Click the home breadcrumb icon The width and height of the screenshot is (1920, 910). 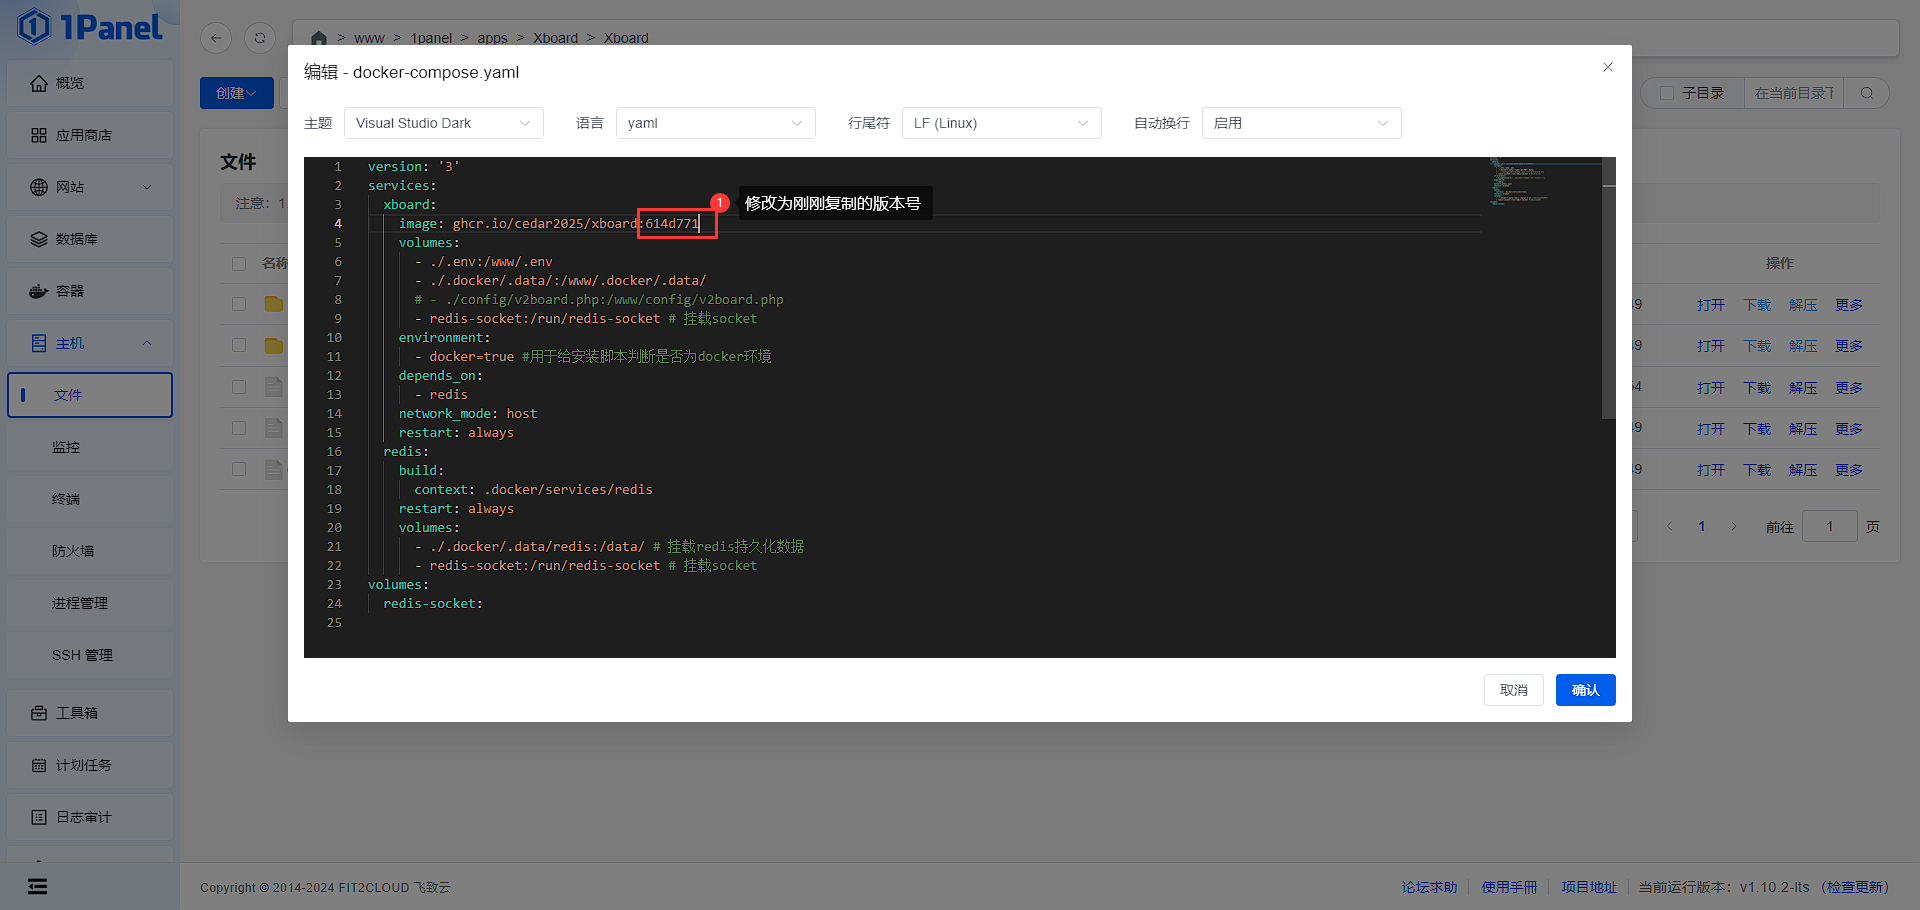pyautogui.click(x=319, y=38)
